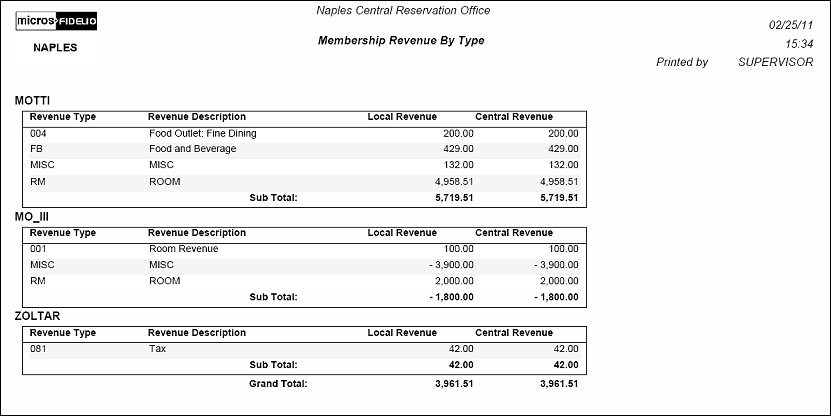Select the SUPERVISOR user name
This screenshot has height=416, width=831.
pos(775,62)
